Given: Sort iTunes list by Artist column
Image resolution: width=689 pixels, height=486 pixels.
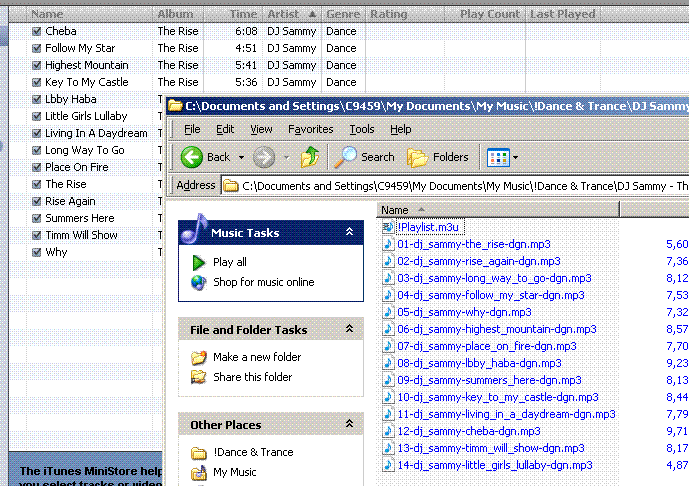Looking at the screenshot, I should click(x=292, y=14).
